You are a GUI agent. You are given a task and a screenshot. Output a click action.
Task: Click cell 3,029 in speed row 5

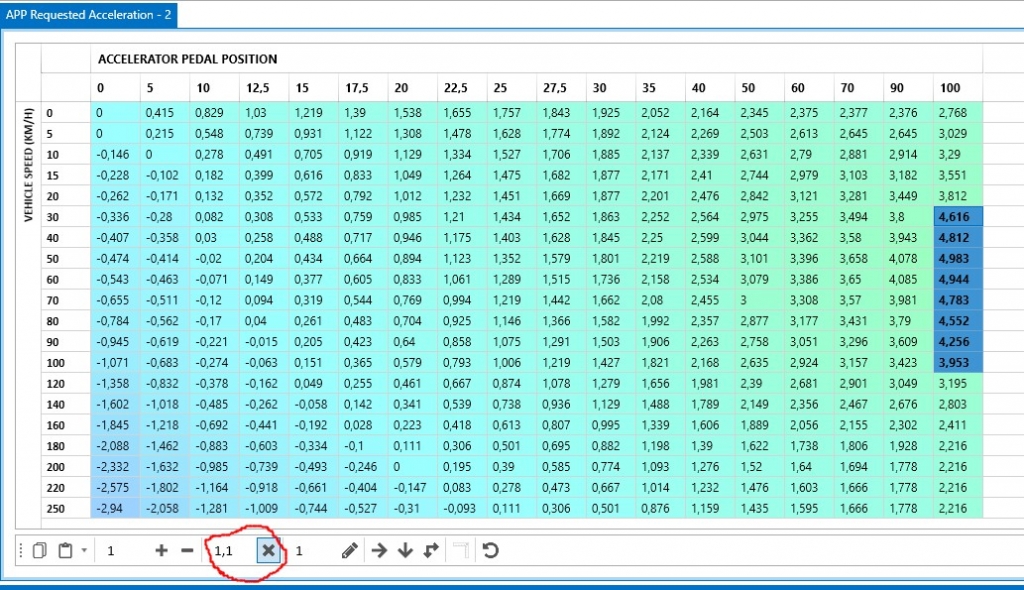(957, 133)
